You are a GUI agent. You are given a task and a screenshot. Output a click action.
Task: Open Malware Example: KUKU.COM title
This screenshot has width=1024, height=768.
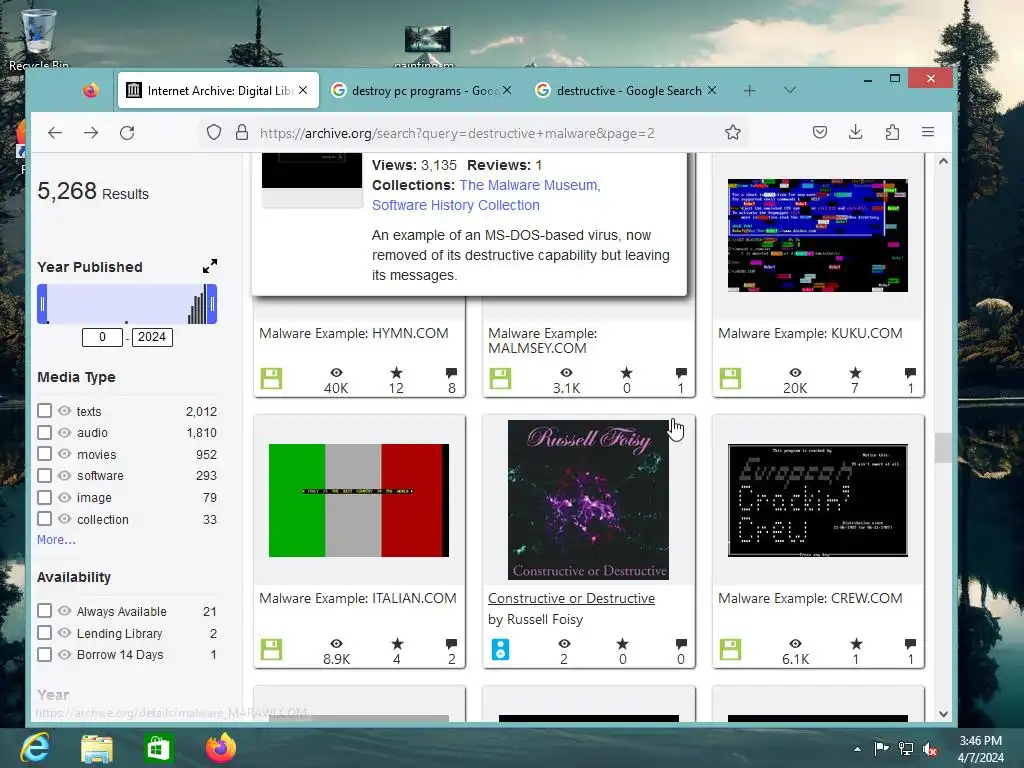click(x=810, y=333)
